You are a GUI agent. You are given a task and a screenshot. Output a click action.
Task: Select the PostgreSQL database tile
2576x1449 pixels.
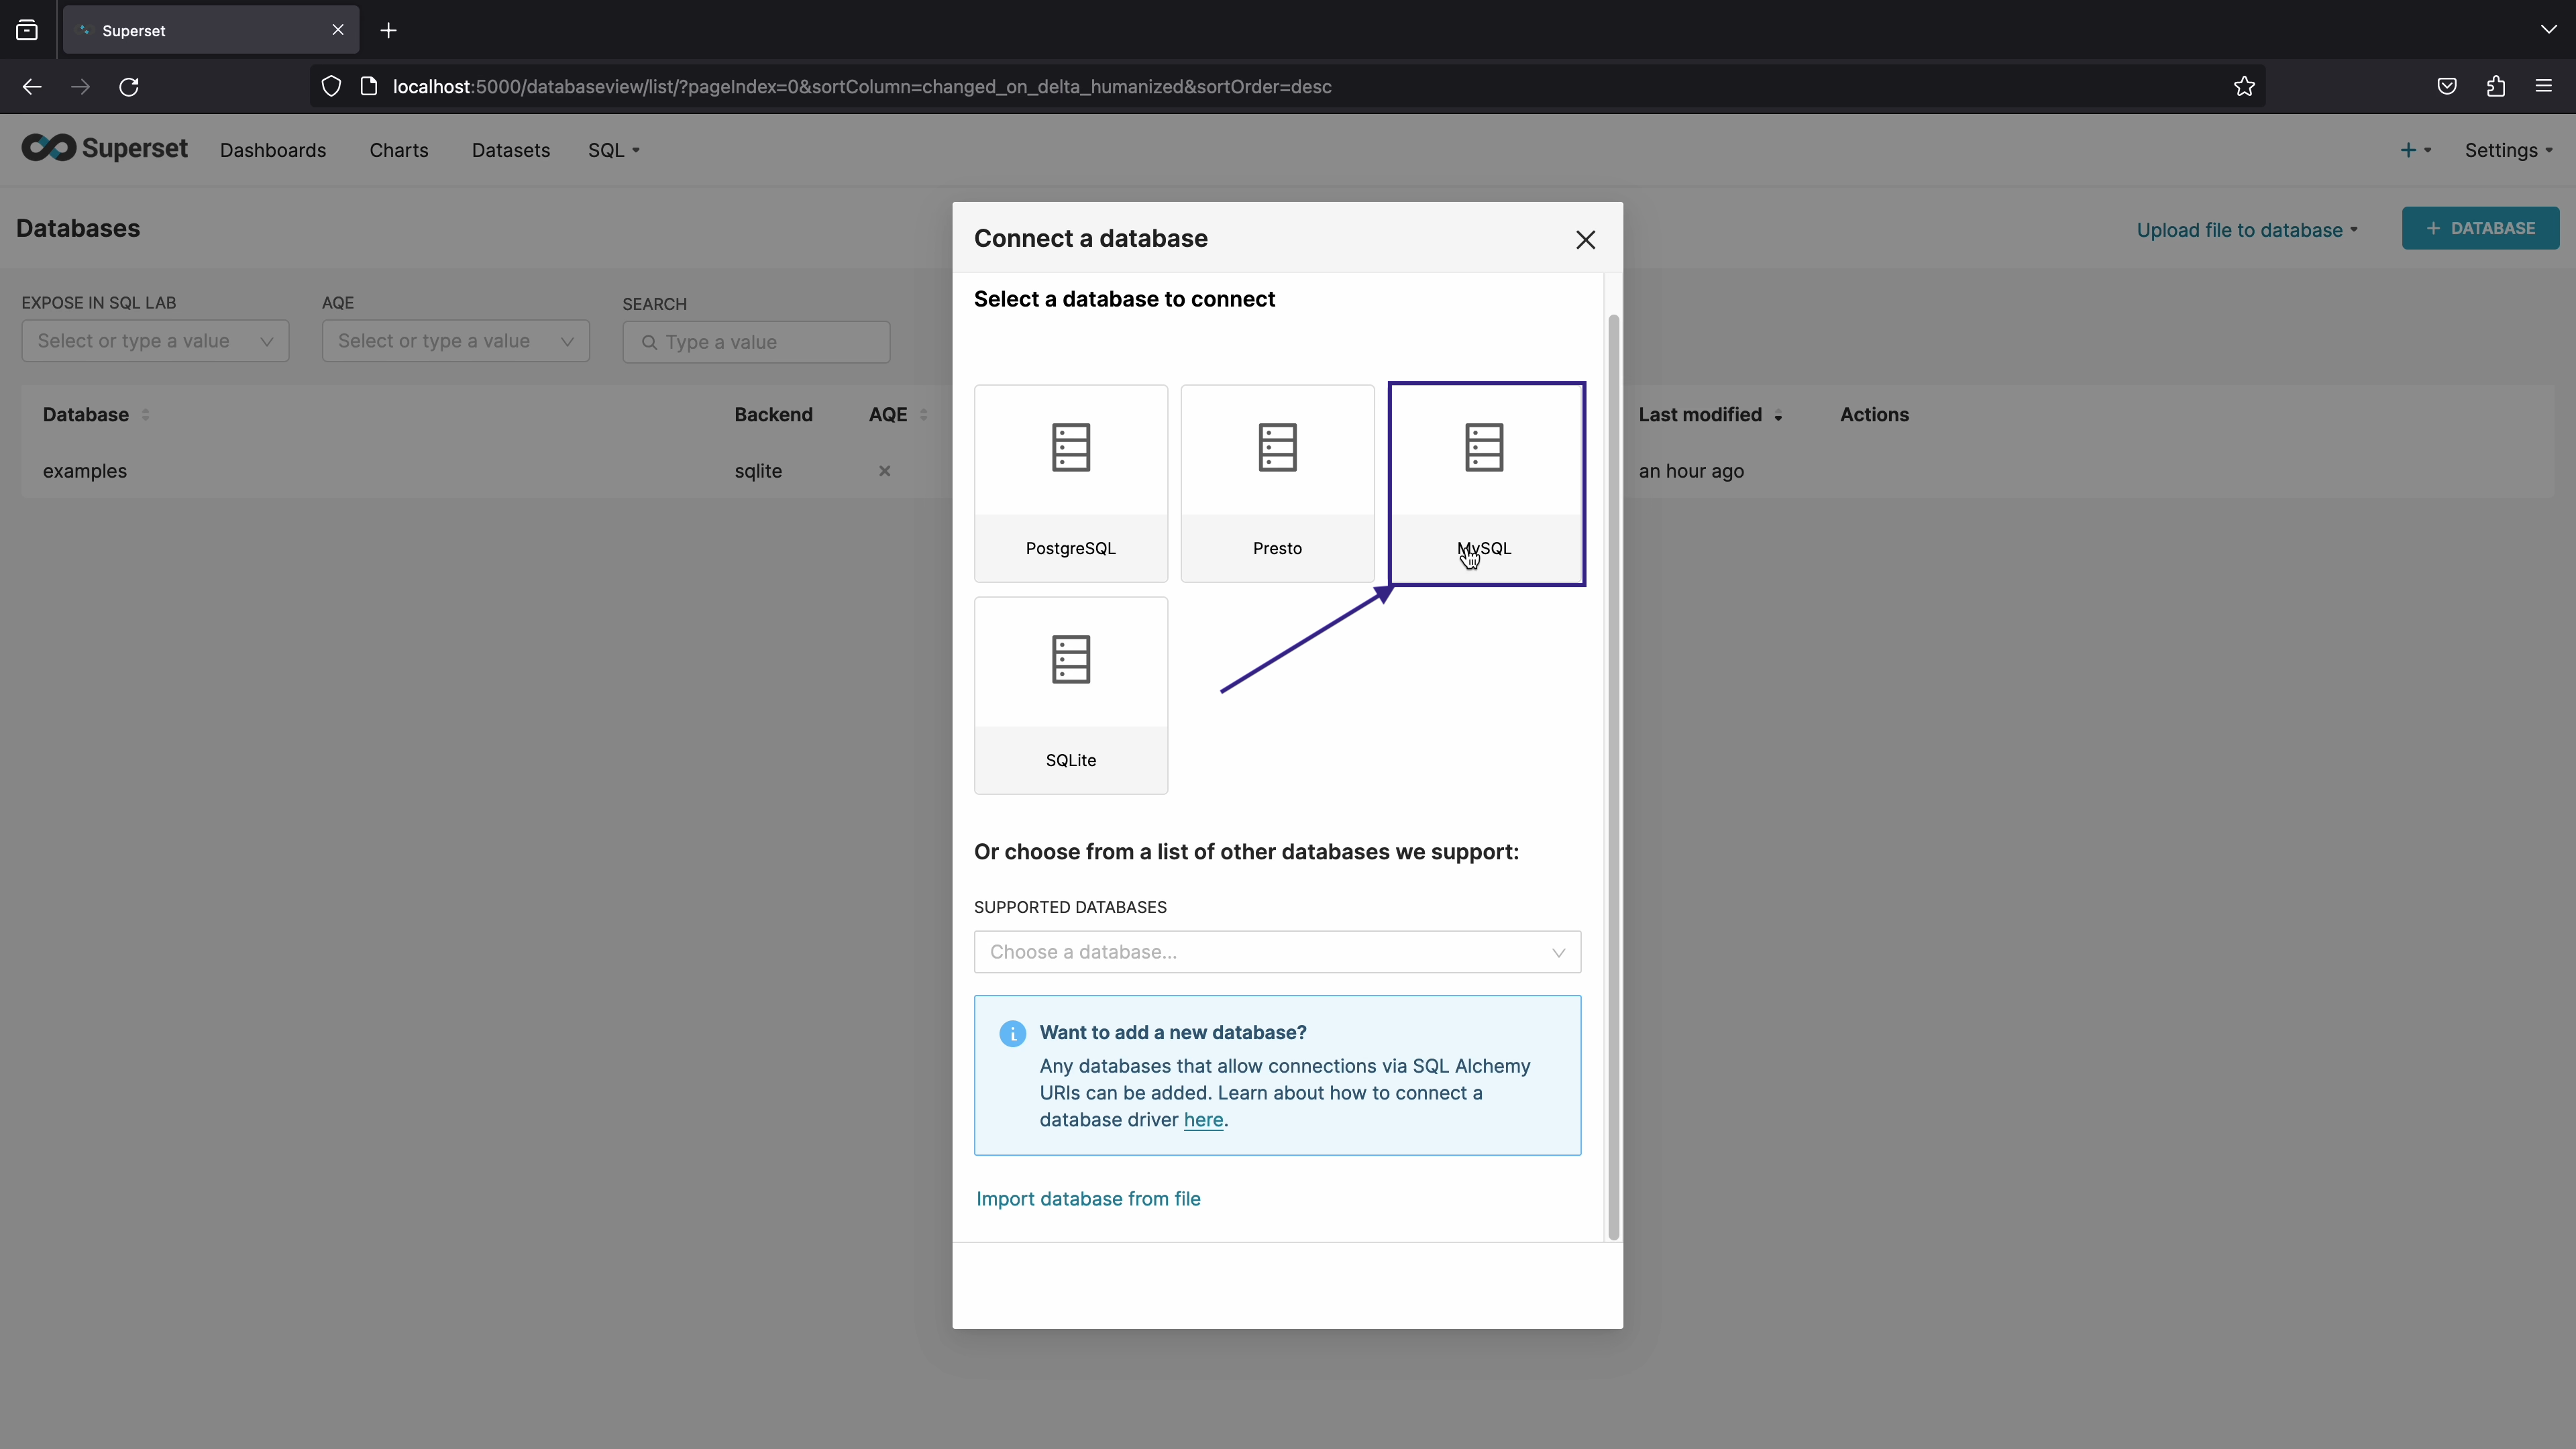coord(1070,483)
